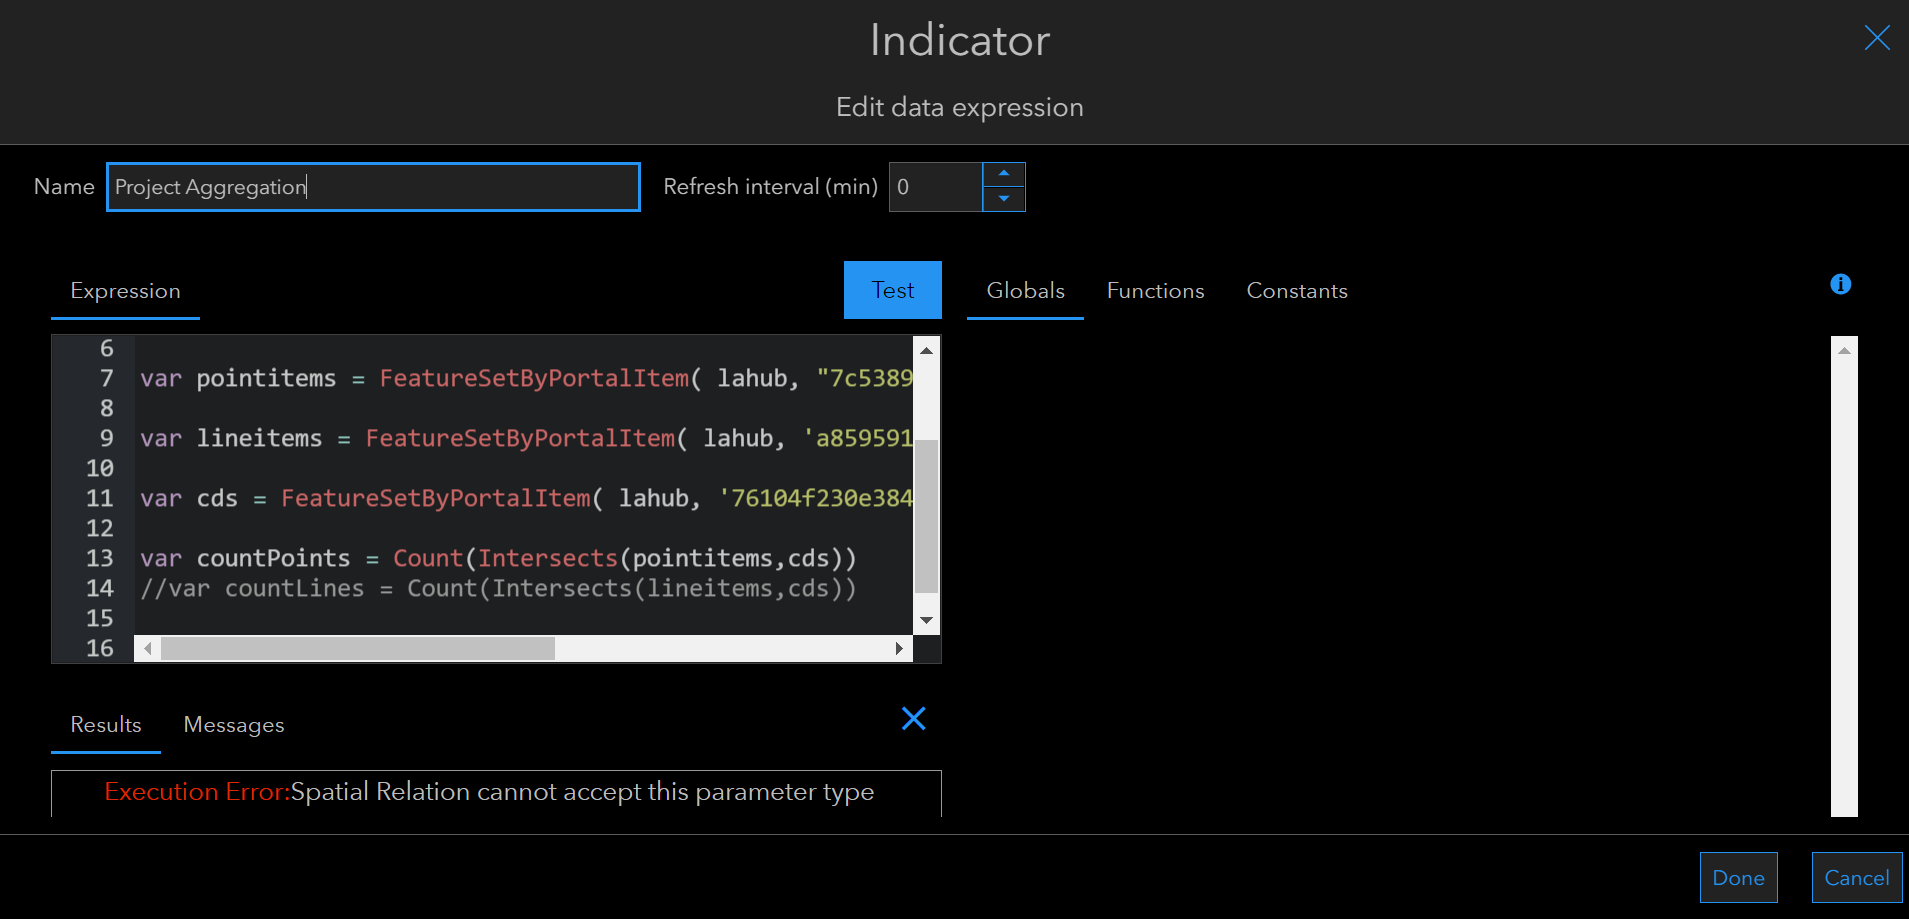Click inside the Name input field
This screenshot has width=1909, height=919.
373,187
